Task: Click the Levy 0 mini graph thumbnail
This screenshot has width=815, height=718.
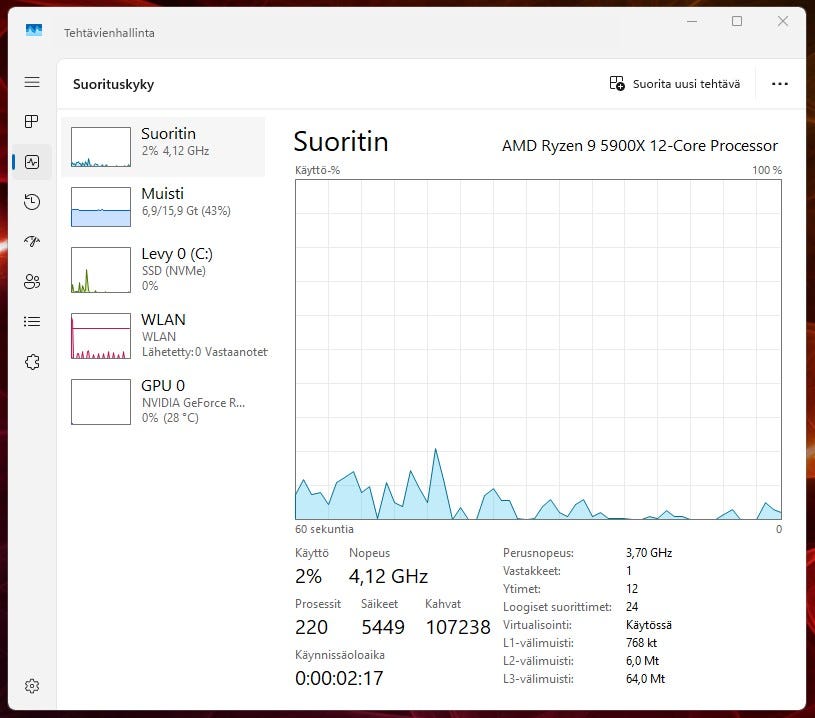Action: (x=101, y=270)
